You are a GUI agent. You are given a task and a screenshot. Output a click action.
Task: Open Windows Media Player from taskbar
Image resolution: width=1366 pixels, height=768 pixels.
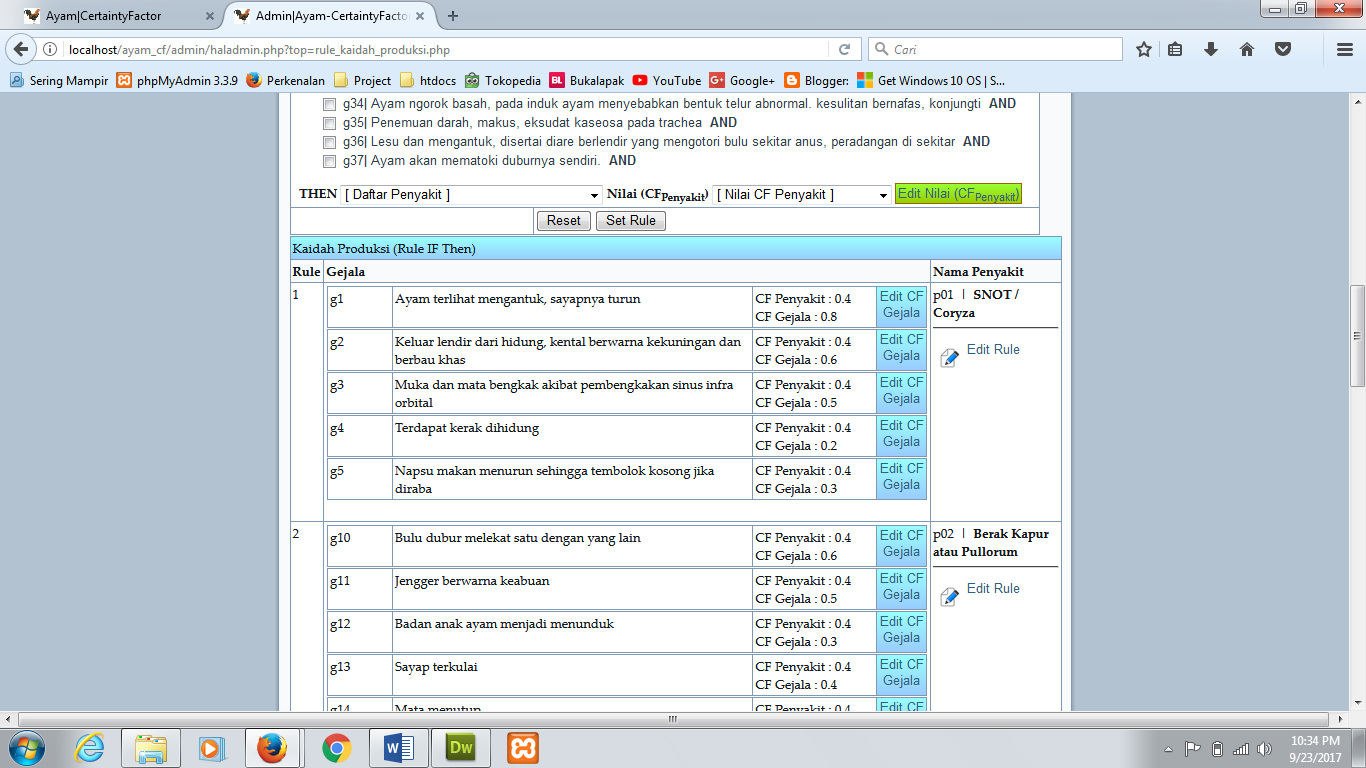tap(210, 748)
